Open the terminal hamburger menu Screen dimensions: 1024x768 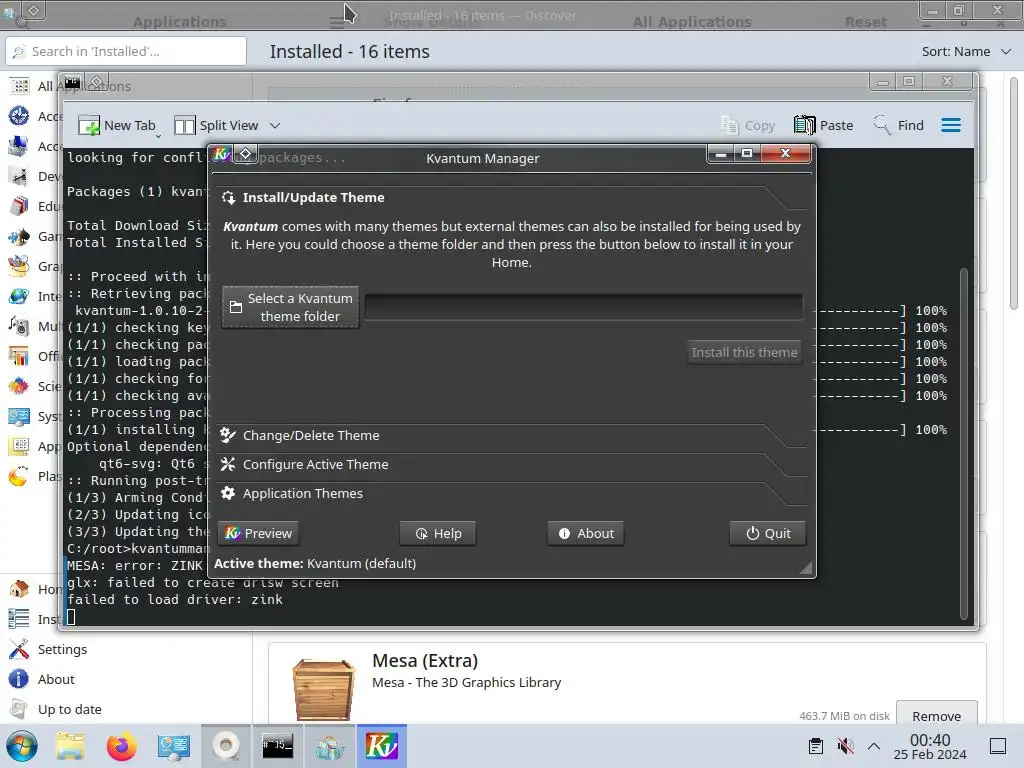(951, 125)
